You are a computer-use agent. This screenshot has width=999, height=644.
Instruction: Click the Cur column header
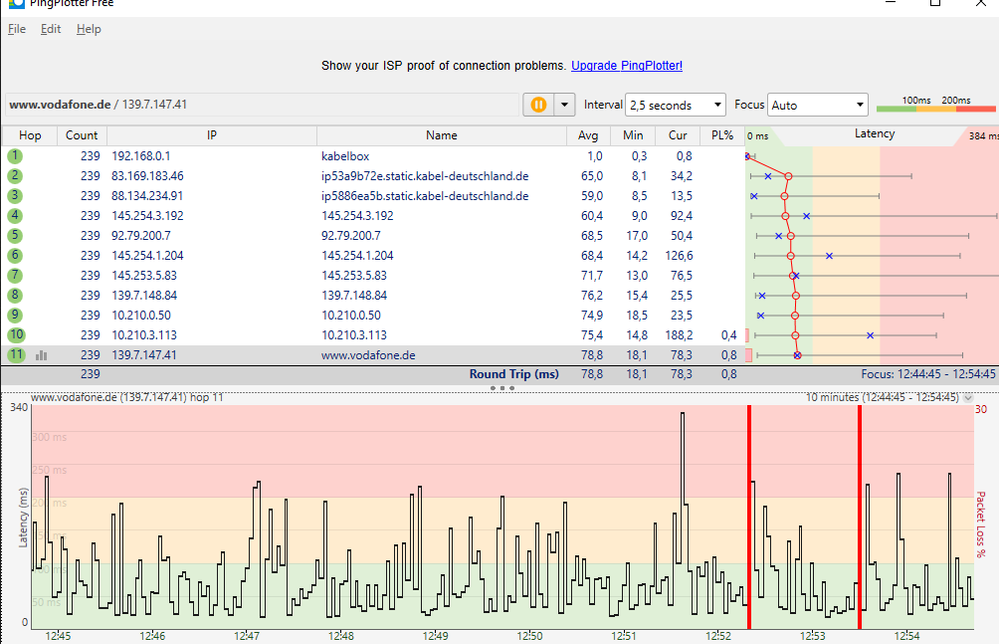tap(678, 136)
